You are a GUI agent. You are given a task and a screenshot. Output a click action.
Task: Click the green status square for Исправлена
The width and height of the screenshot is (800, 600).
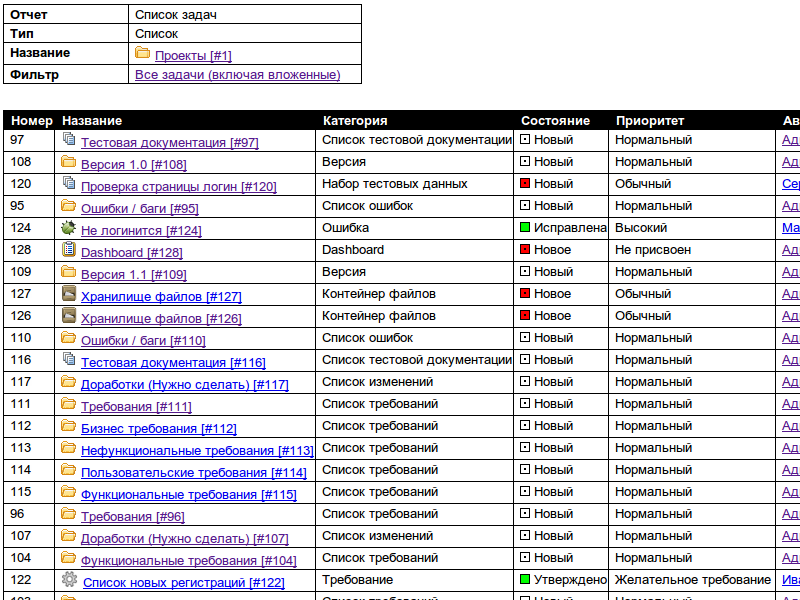(x=525, y=228)
